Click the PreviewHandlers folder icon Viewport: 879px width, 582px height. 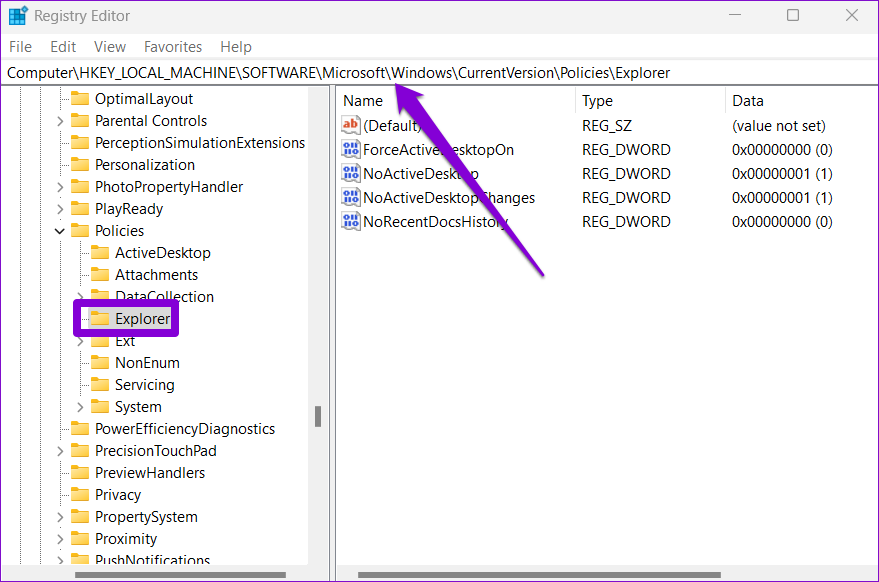(x=80, y=472)
